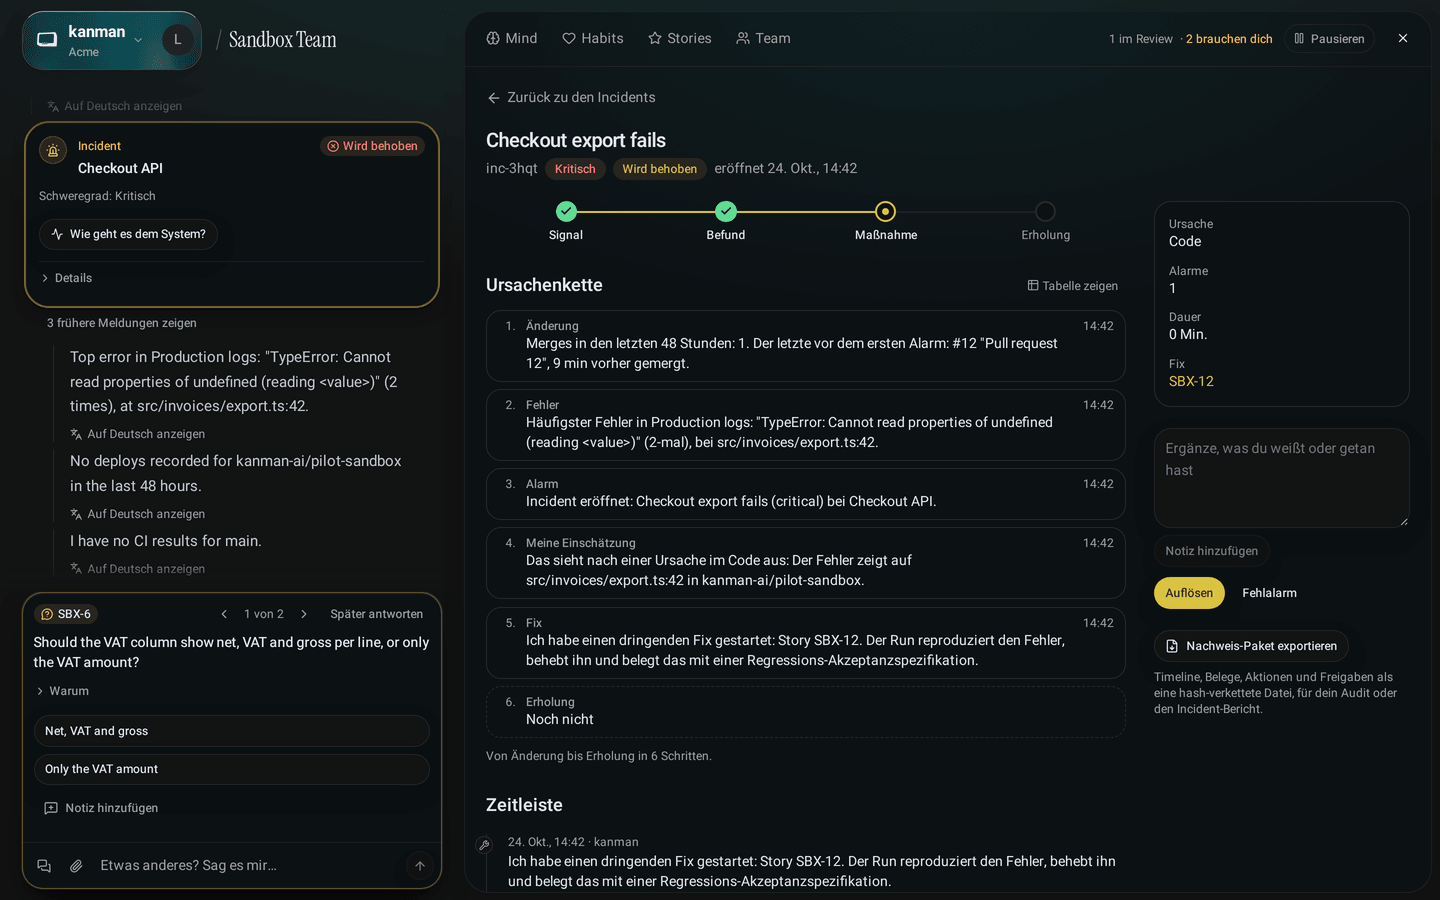Screen dimensions: 1440x900
Task: Click 'Notiz hinzufügen' under the SBX-6 answers
Action: pyautogui.click(x=101, y=808)
